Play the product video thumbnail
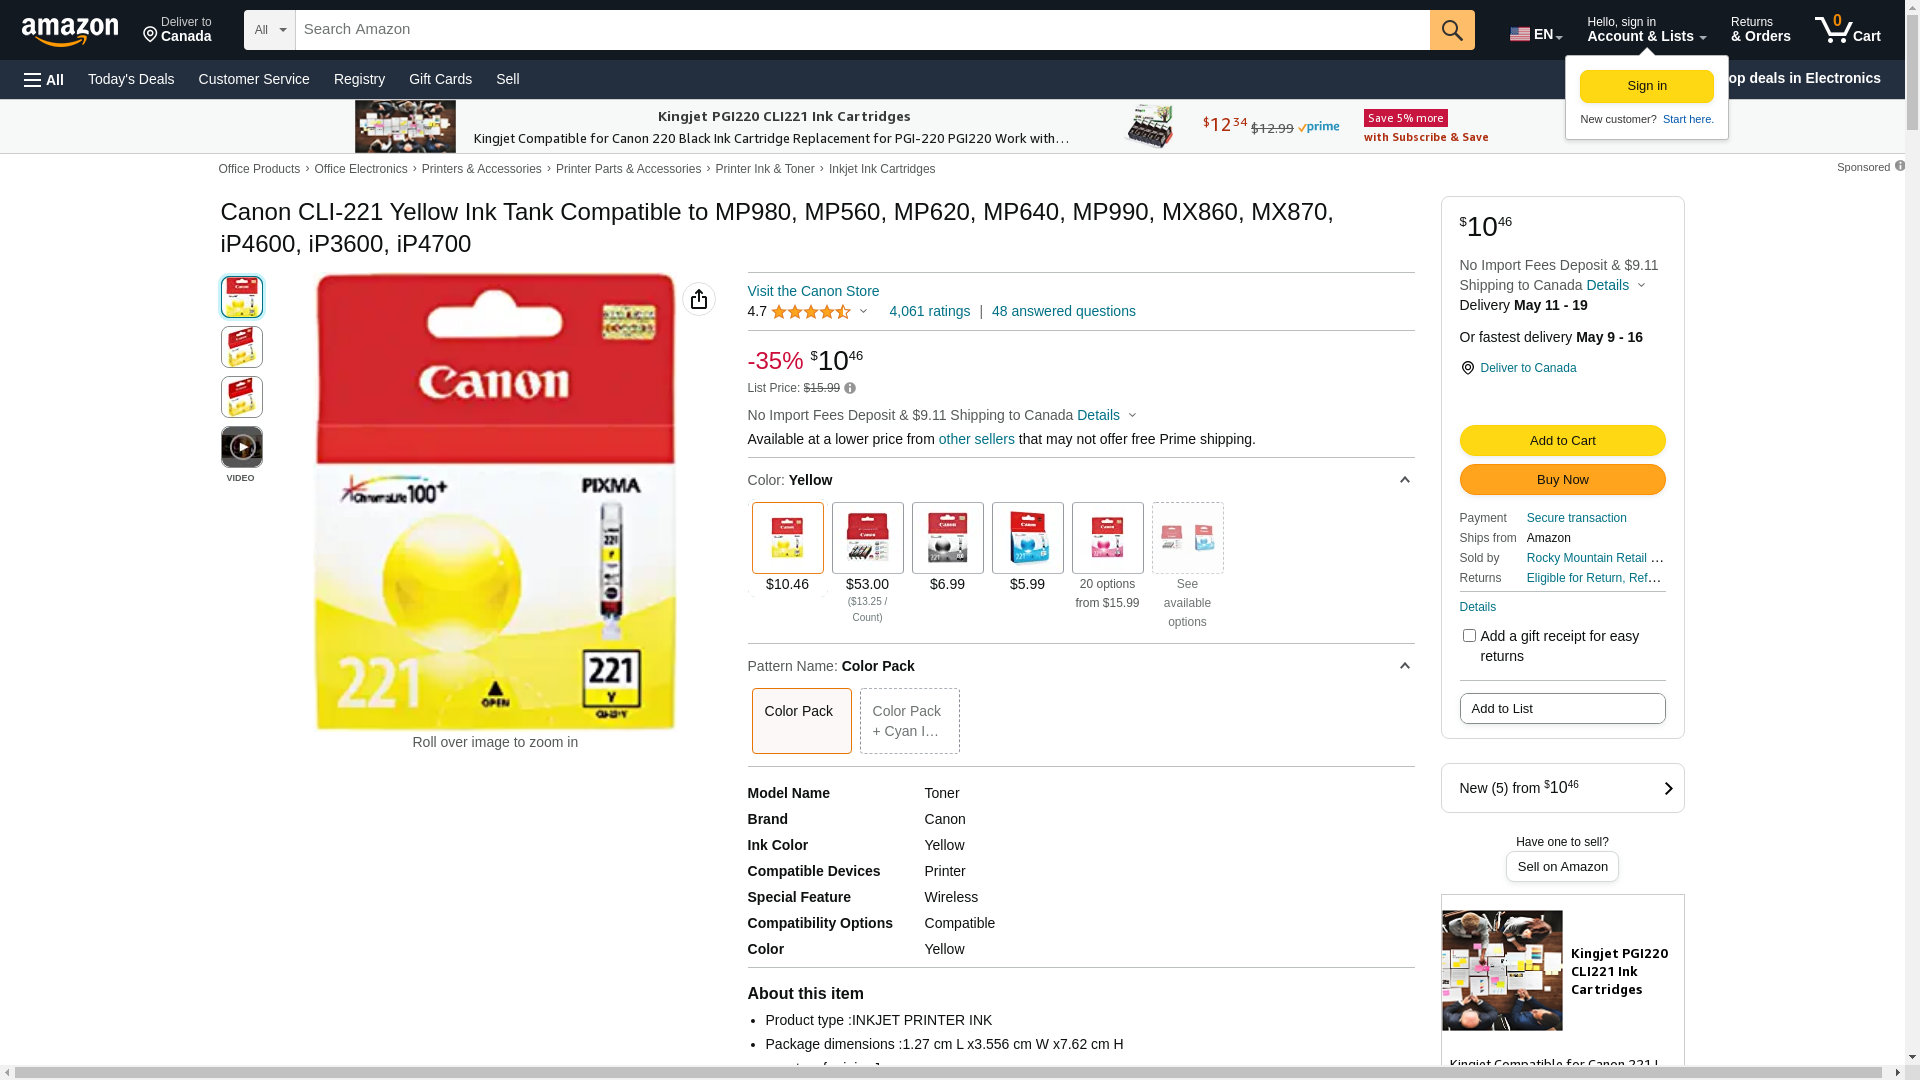This screenshot has width=1920, height=1080. tap(241, 447)
